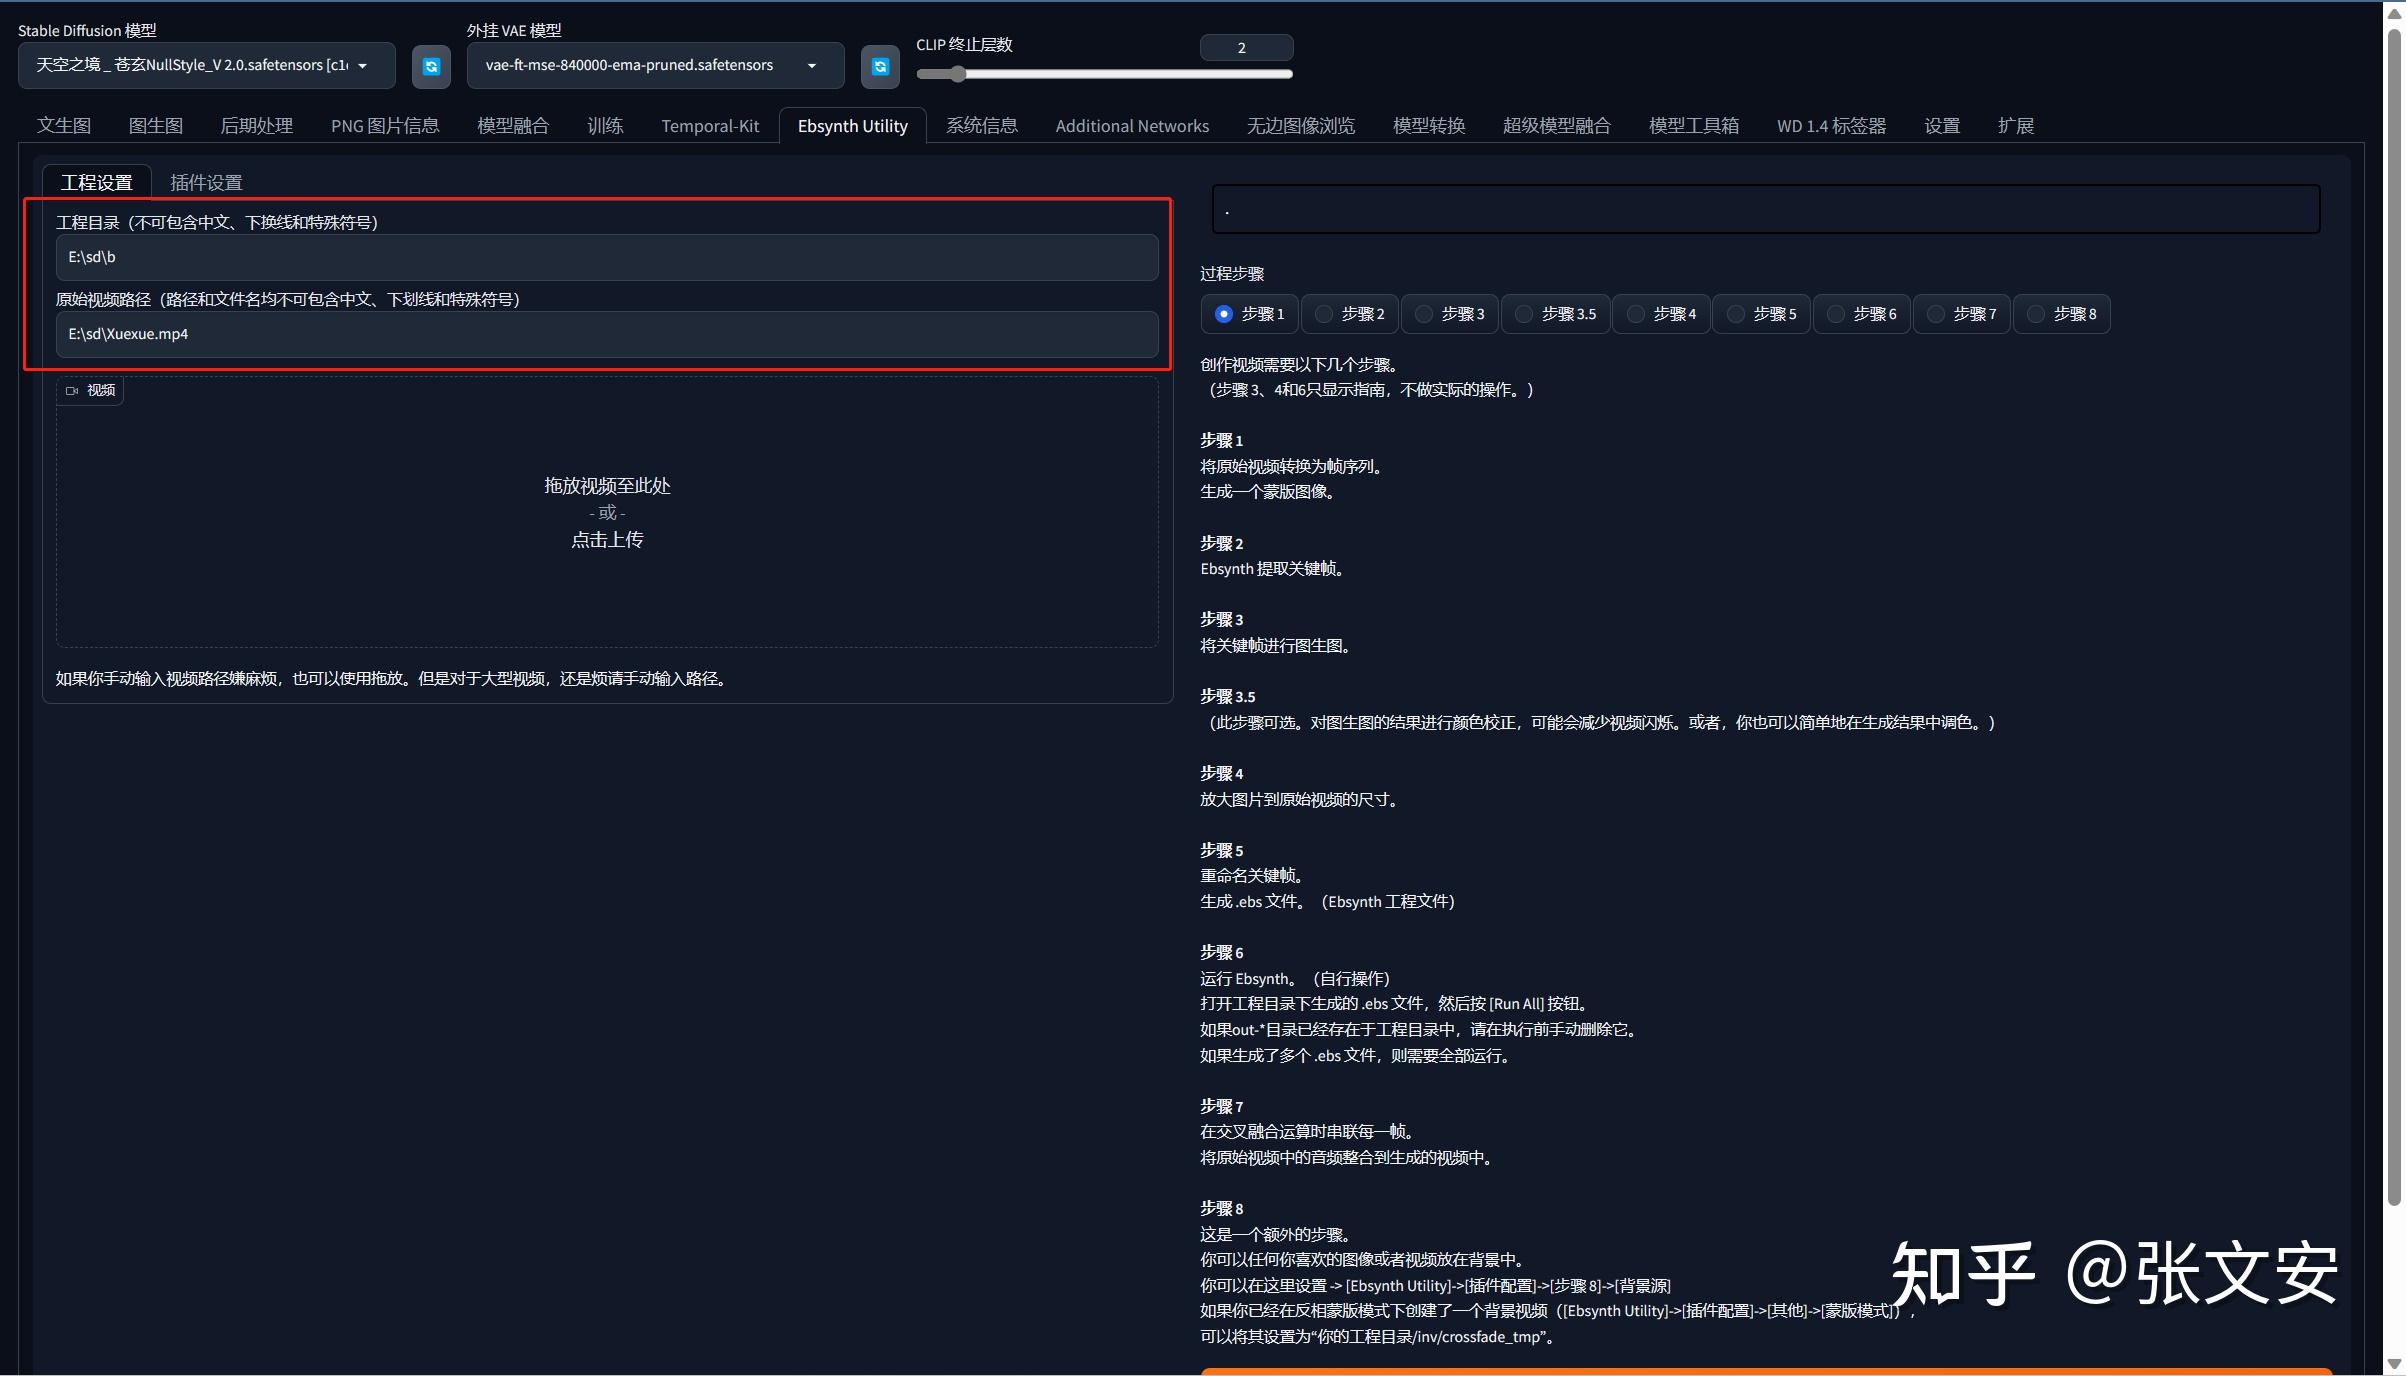Open the 后期处理 tab
The image size is (2406, 1376).
[256, 125]
